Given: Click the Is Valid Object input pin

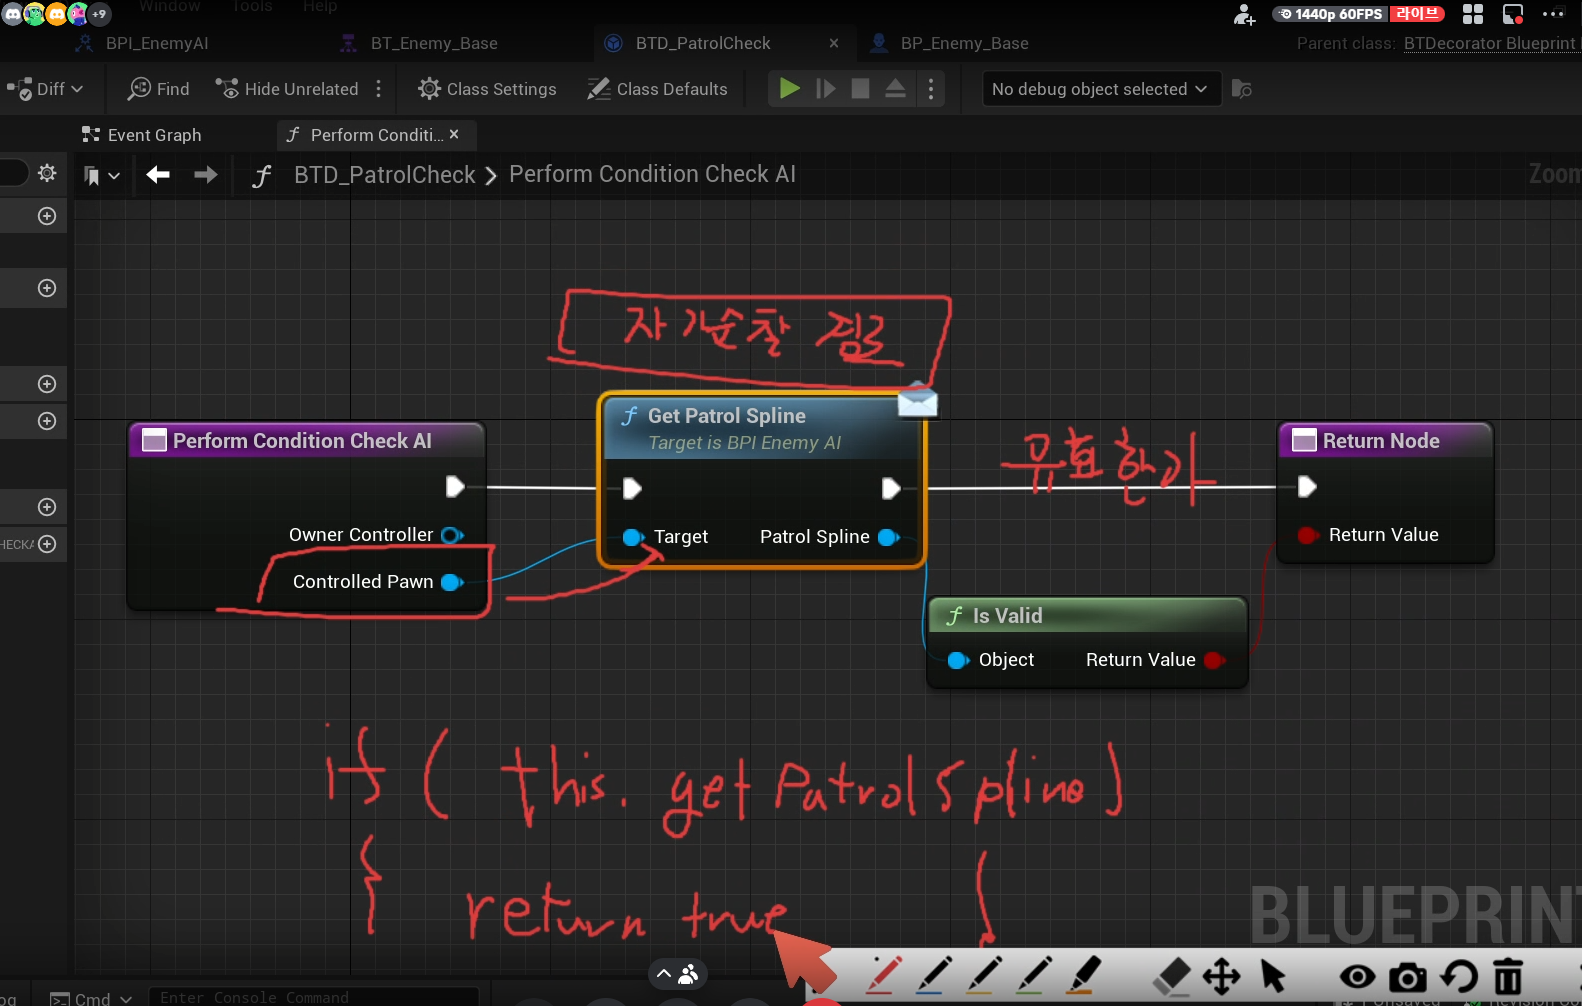Looking at the screenshot, I should click(958, 660).
